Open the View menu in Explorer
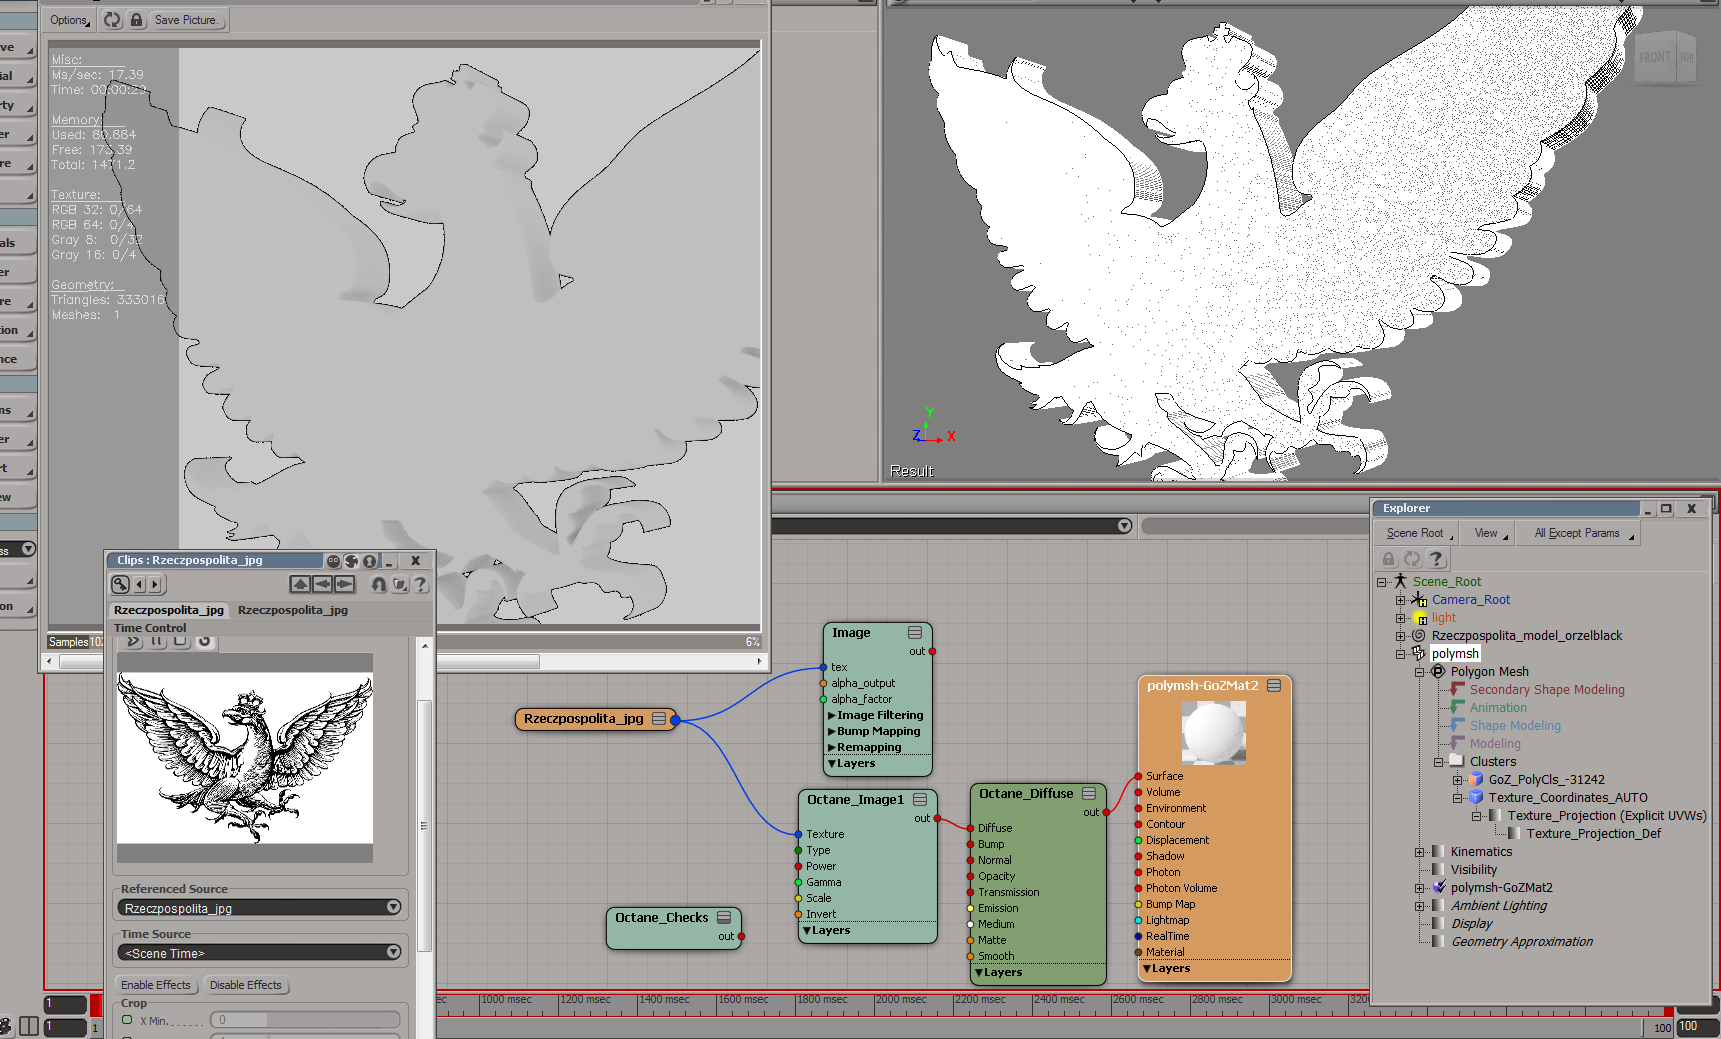This screenshot has height=1039, width=1721. click(1488, 533)
